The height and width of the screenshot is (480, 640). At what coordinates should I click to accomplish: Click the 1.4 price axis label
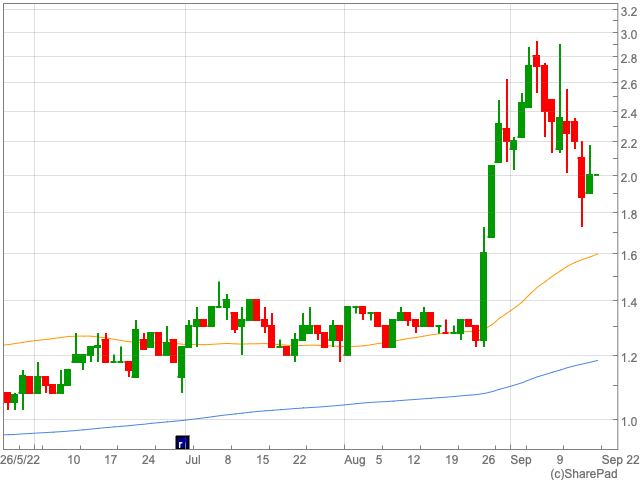[625, 302]
